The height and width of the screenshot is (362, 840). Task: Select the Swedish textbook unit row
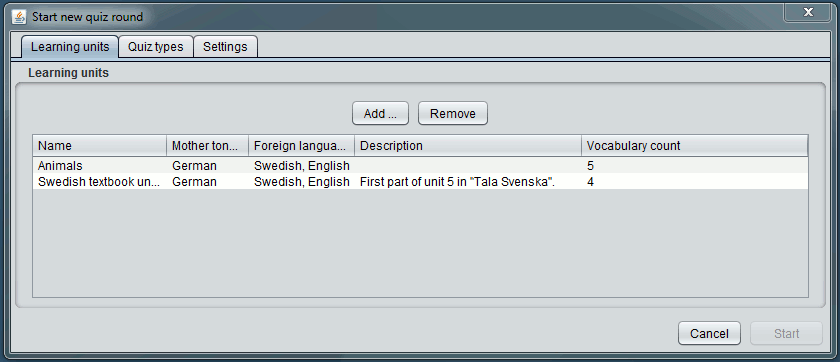point(420,182)
